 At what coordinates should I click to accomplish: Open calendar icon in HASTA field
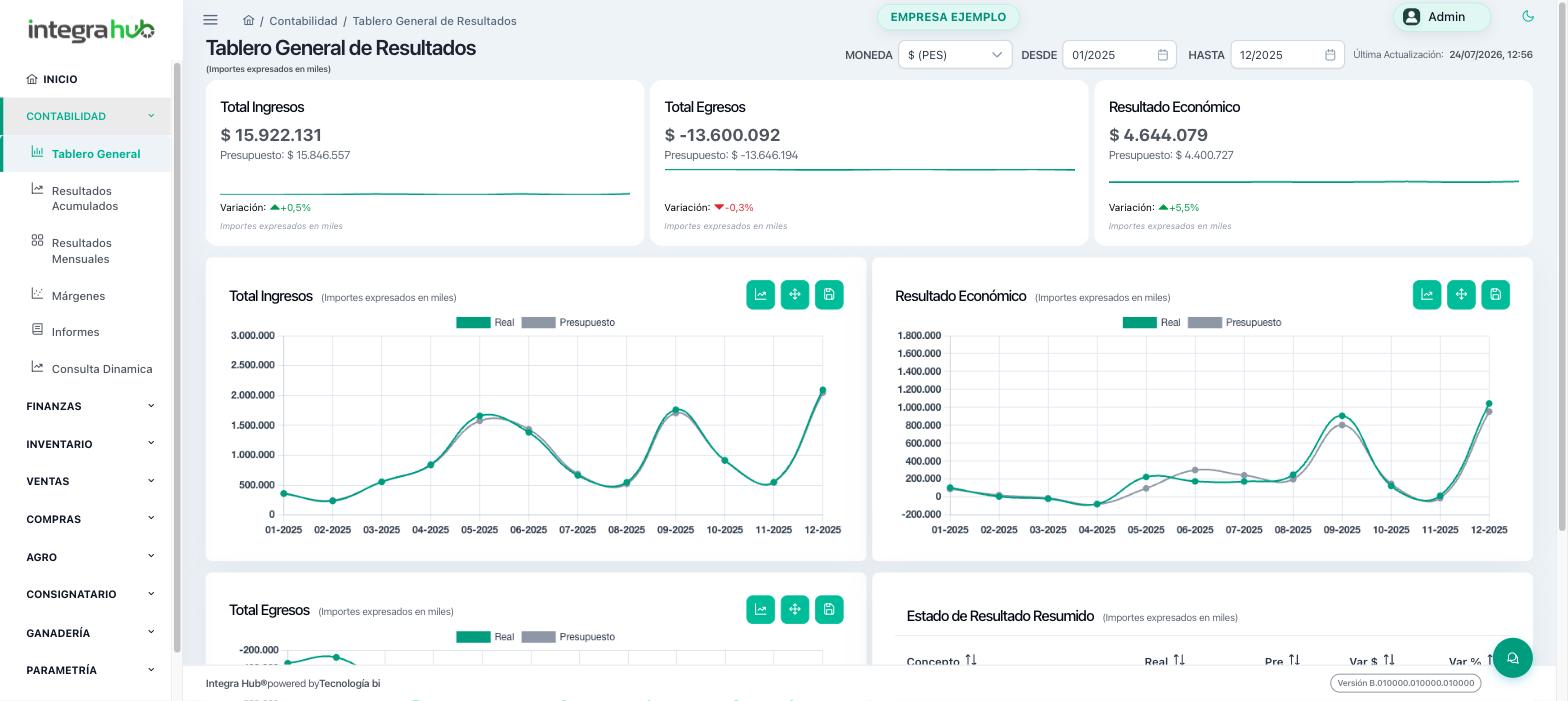(x=1330, y=55)
